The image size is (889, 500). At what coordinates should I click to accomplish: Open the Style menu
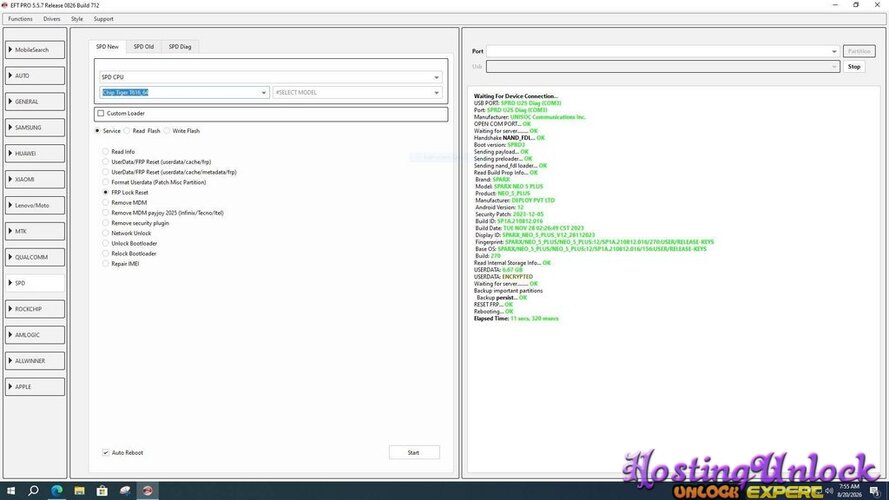click(x=77, y=19)
